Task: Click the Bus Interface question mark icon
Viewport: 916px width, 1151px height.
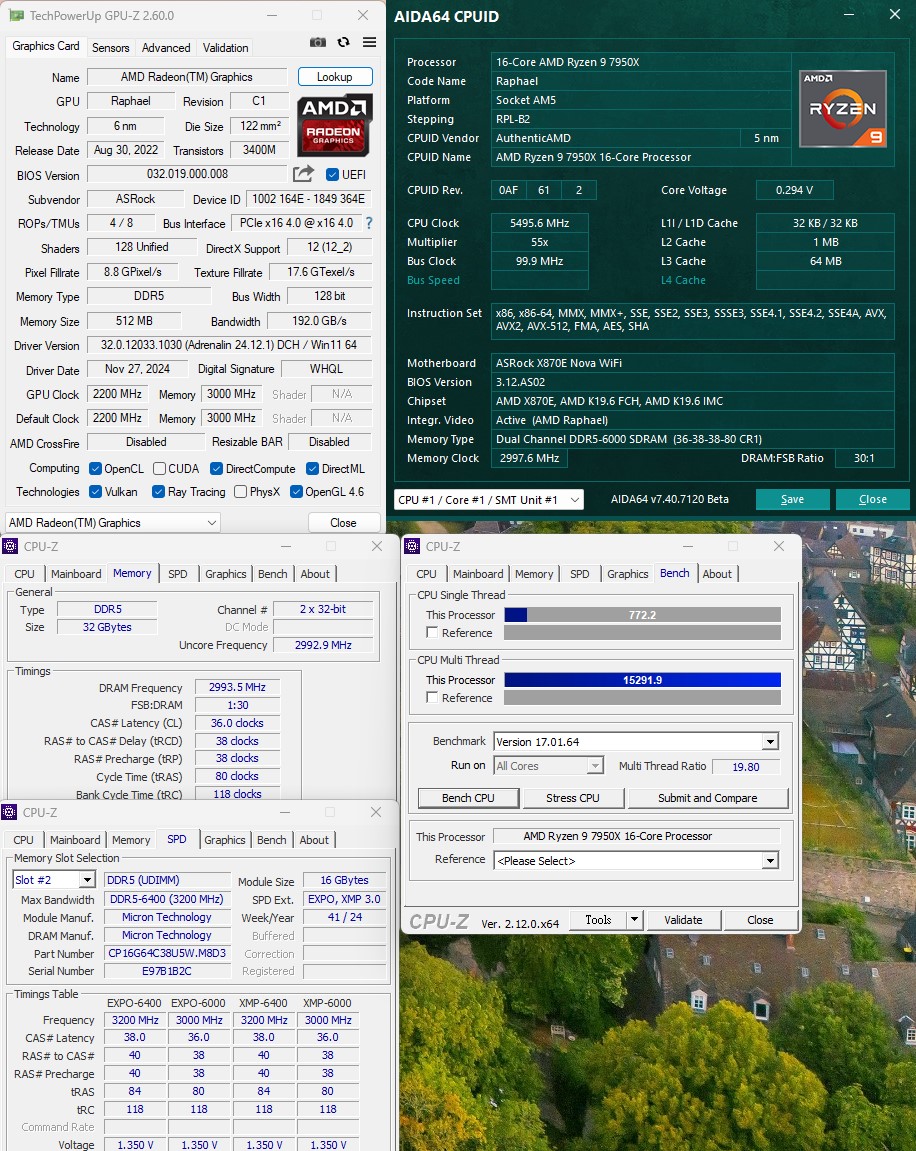Action: [369, 223]
